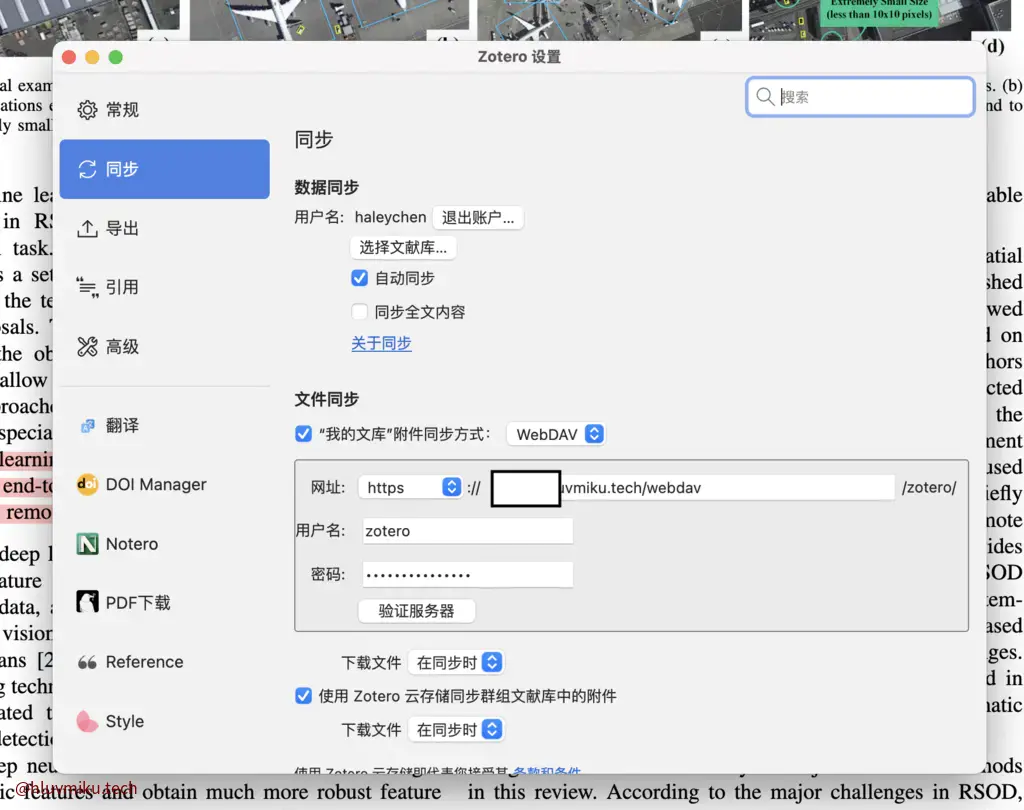This screenshot has height=810, width=1024.
Task: Open the PDF下载 plugin icon
Action: pos(88,602)
